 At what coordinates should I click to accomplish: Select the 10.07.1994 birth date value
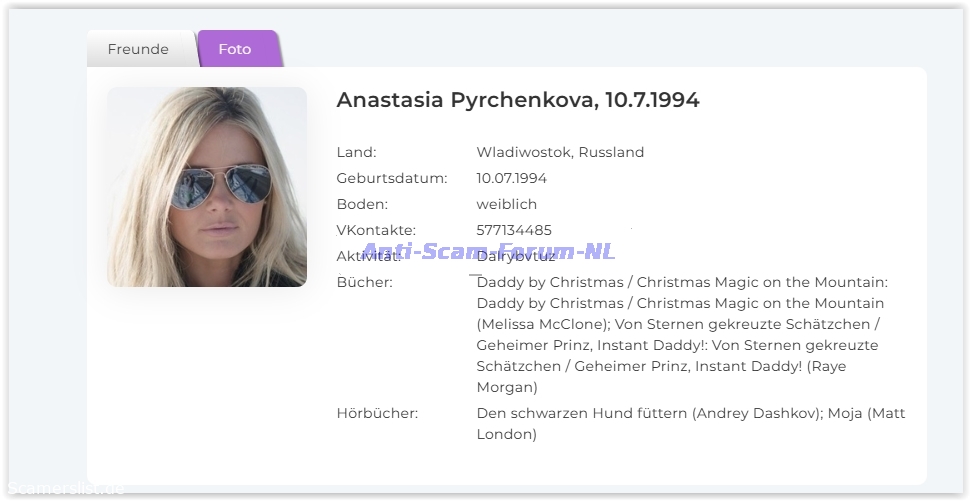pyautogui.click(x=511, y=178)
